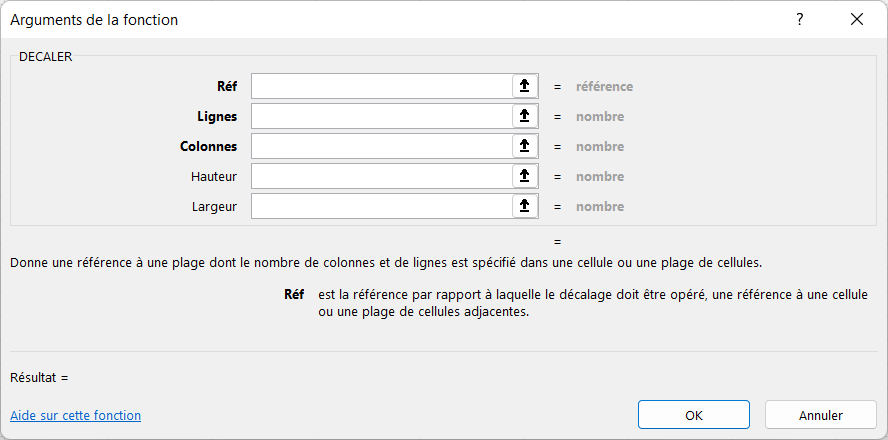Focus the Largeur input field
The image size is (888, 440).
[x=382, y=206]
